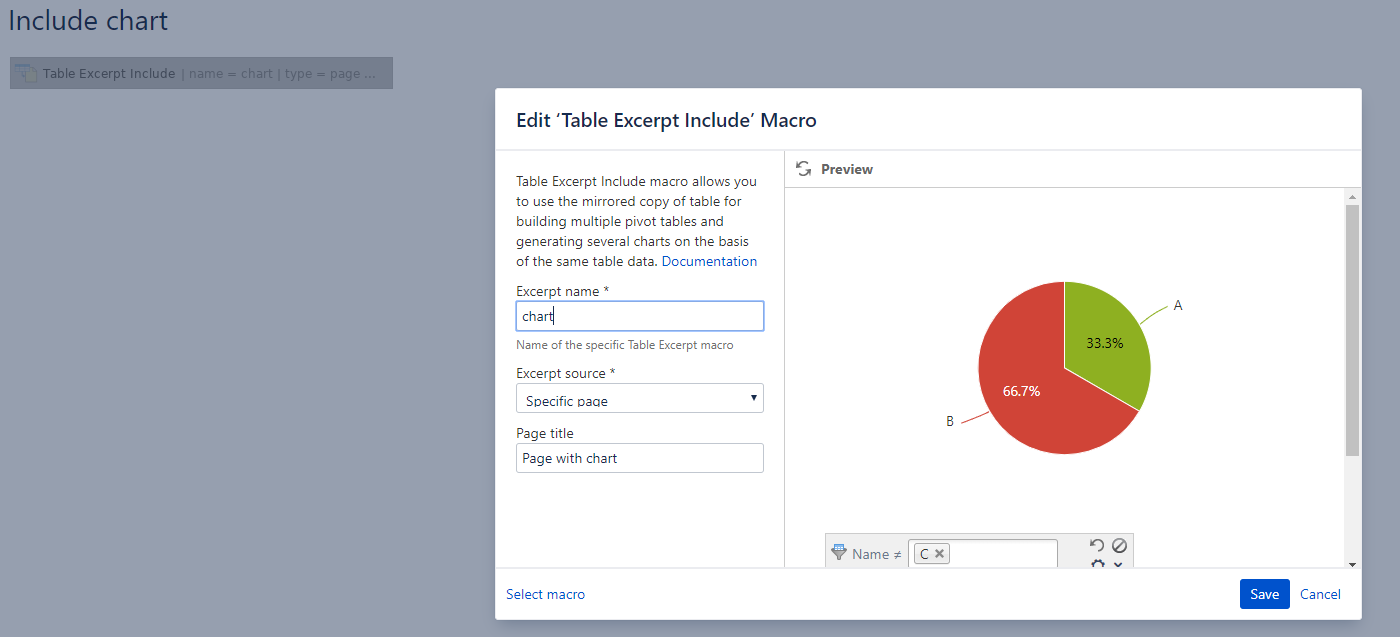Click the undo arrow in filter bar
The width and height of the screenshot is (1400, 637).
tap(1097, 545)
